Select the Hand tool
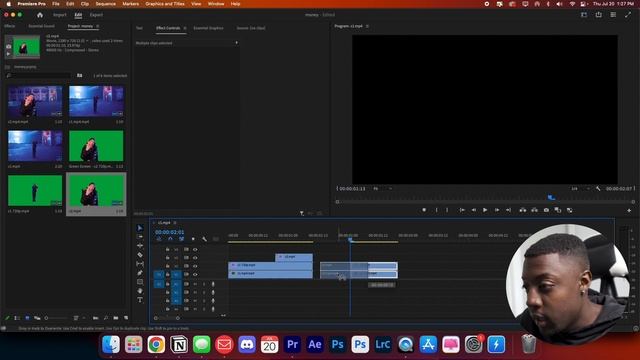Viewport: 640px width, 360px height. pos(140,291)
